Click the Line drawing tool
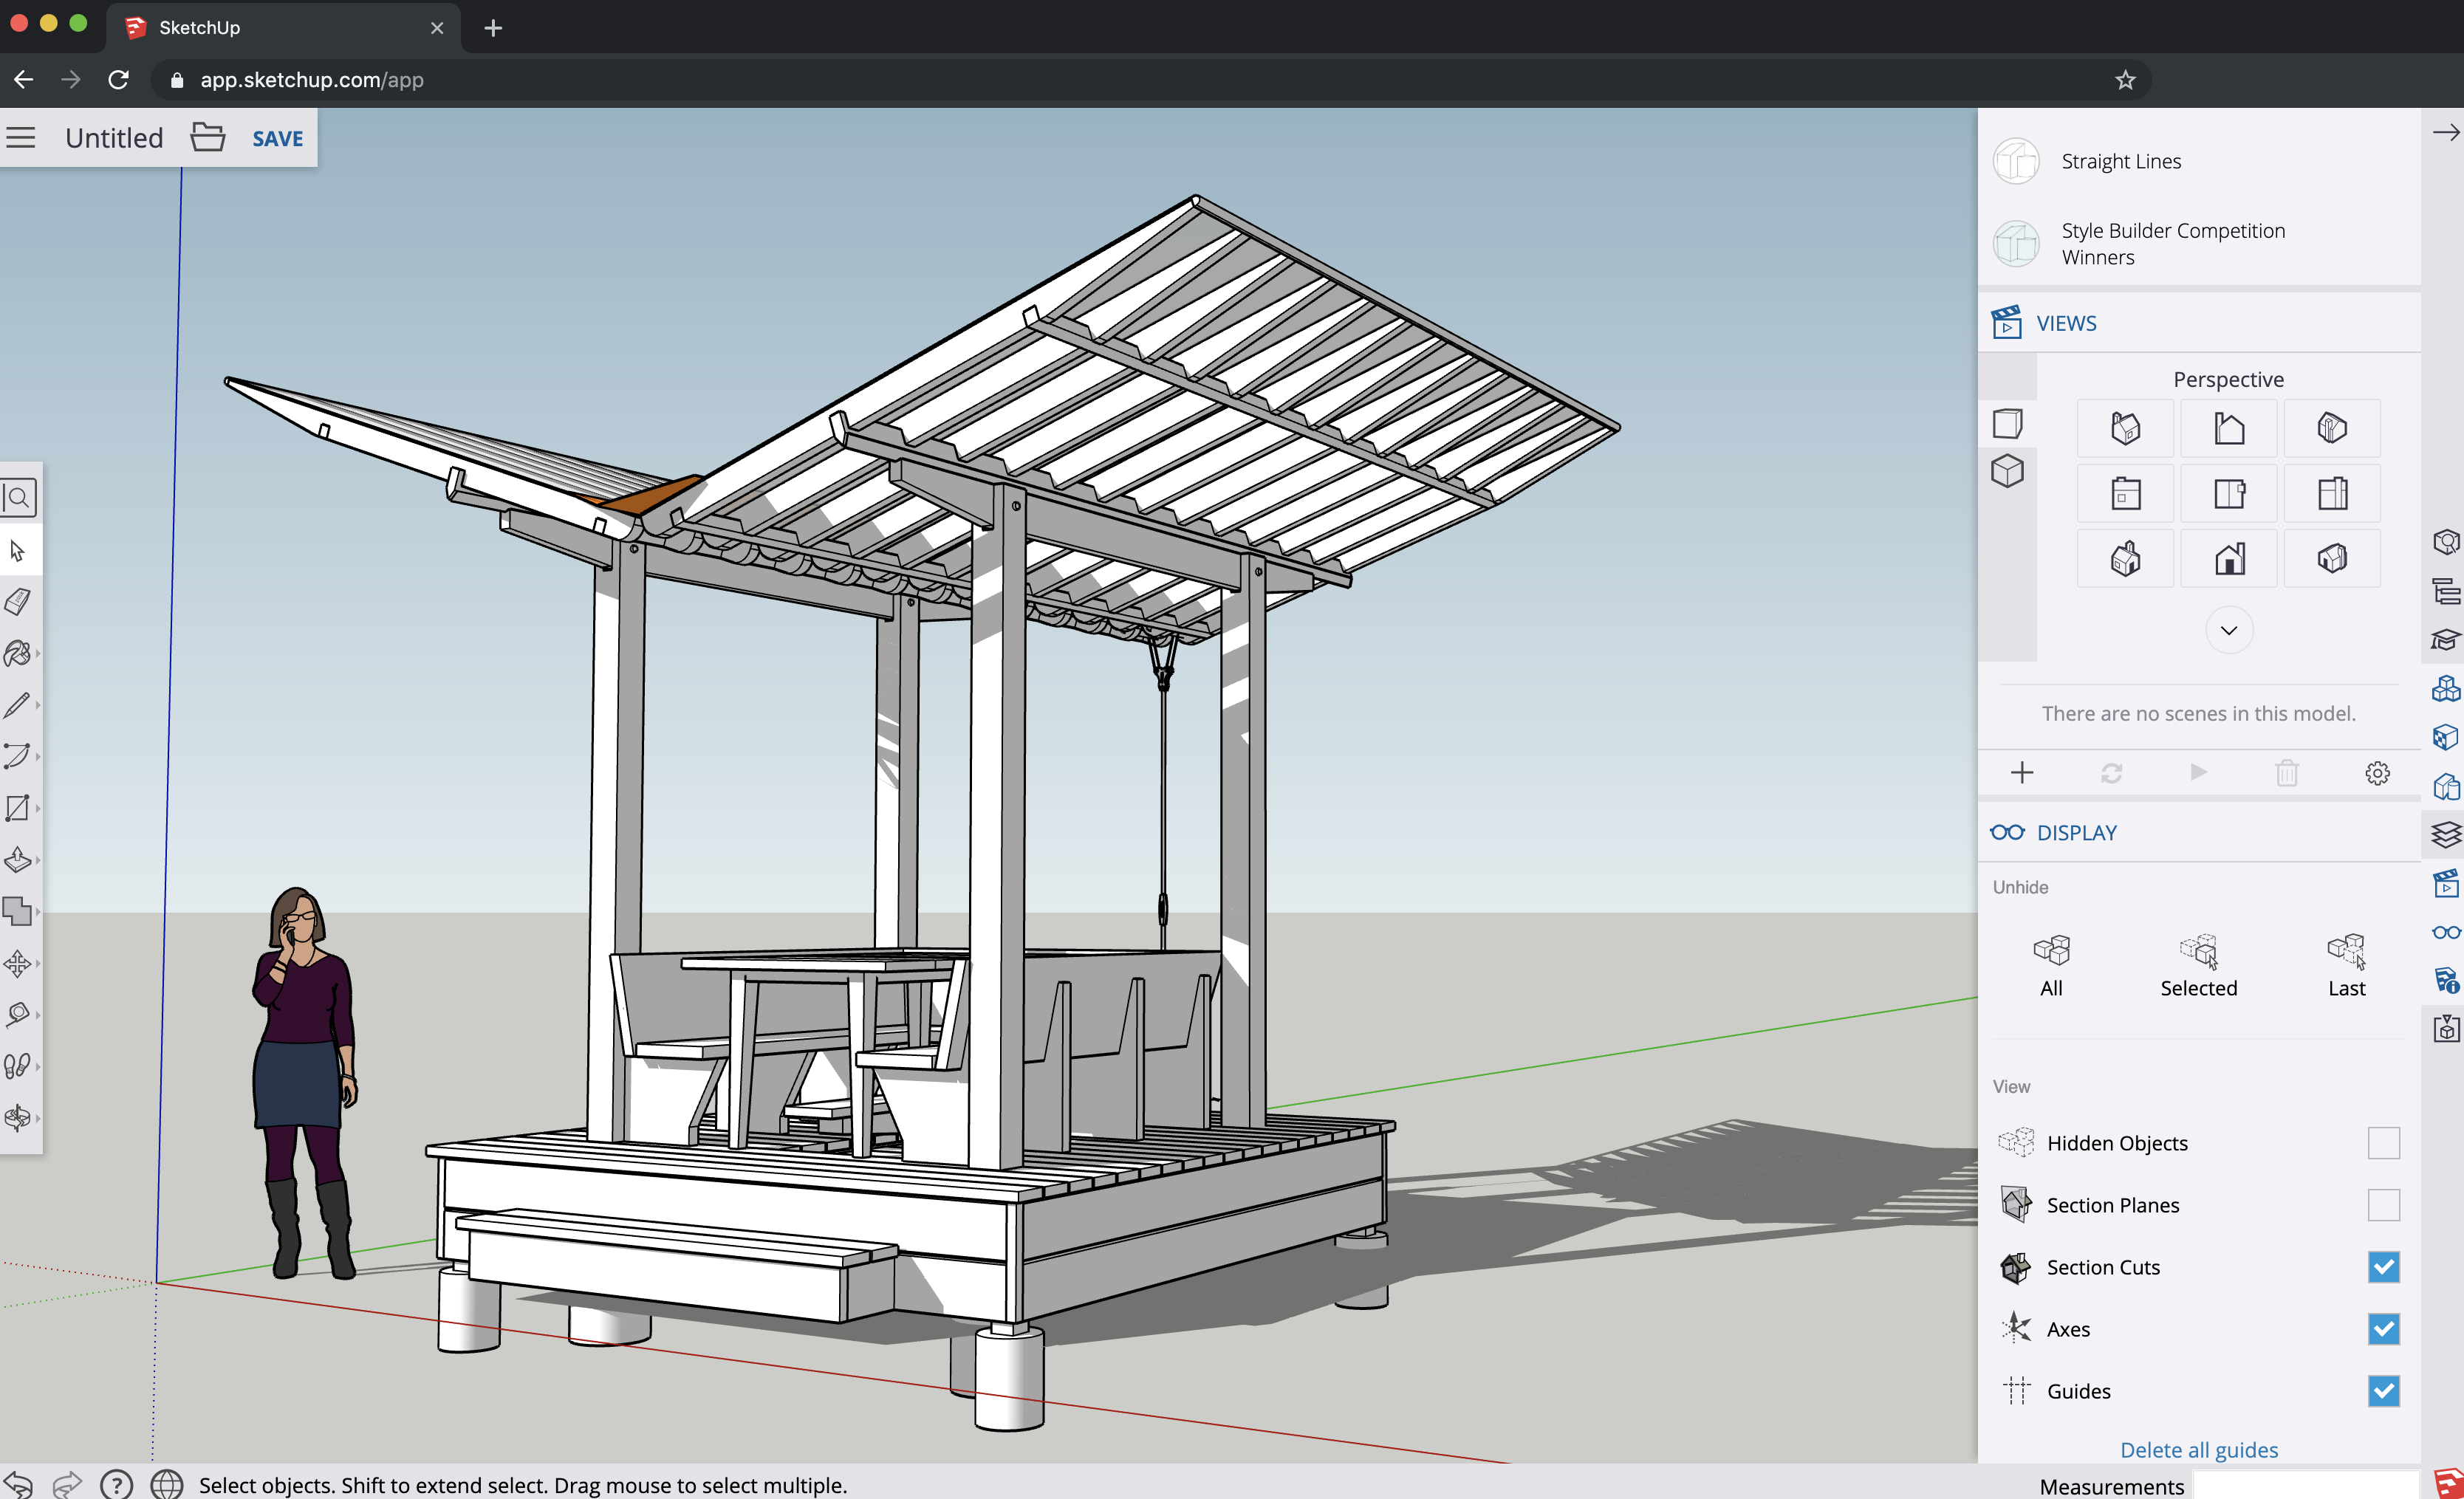 tap(19, 705)
